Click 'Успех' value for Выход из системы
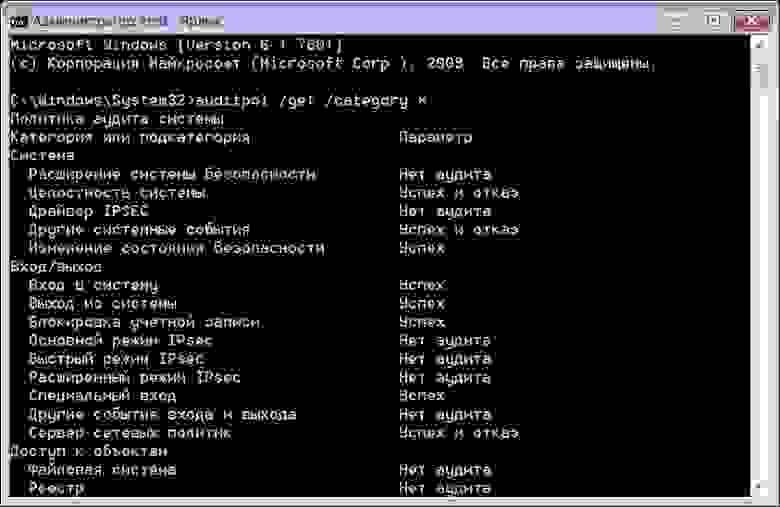 [422, 304]
